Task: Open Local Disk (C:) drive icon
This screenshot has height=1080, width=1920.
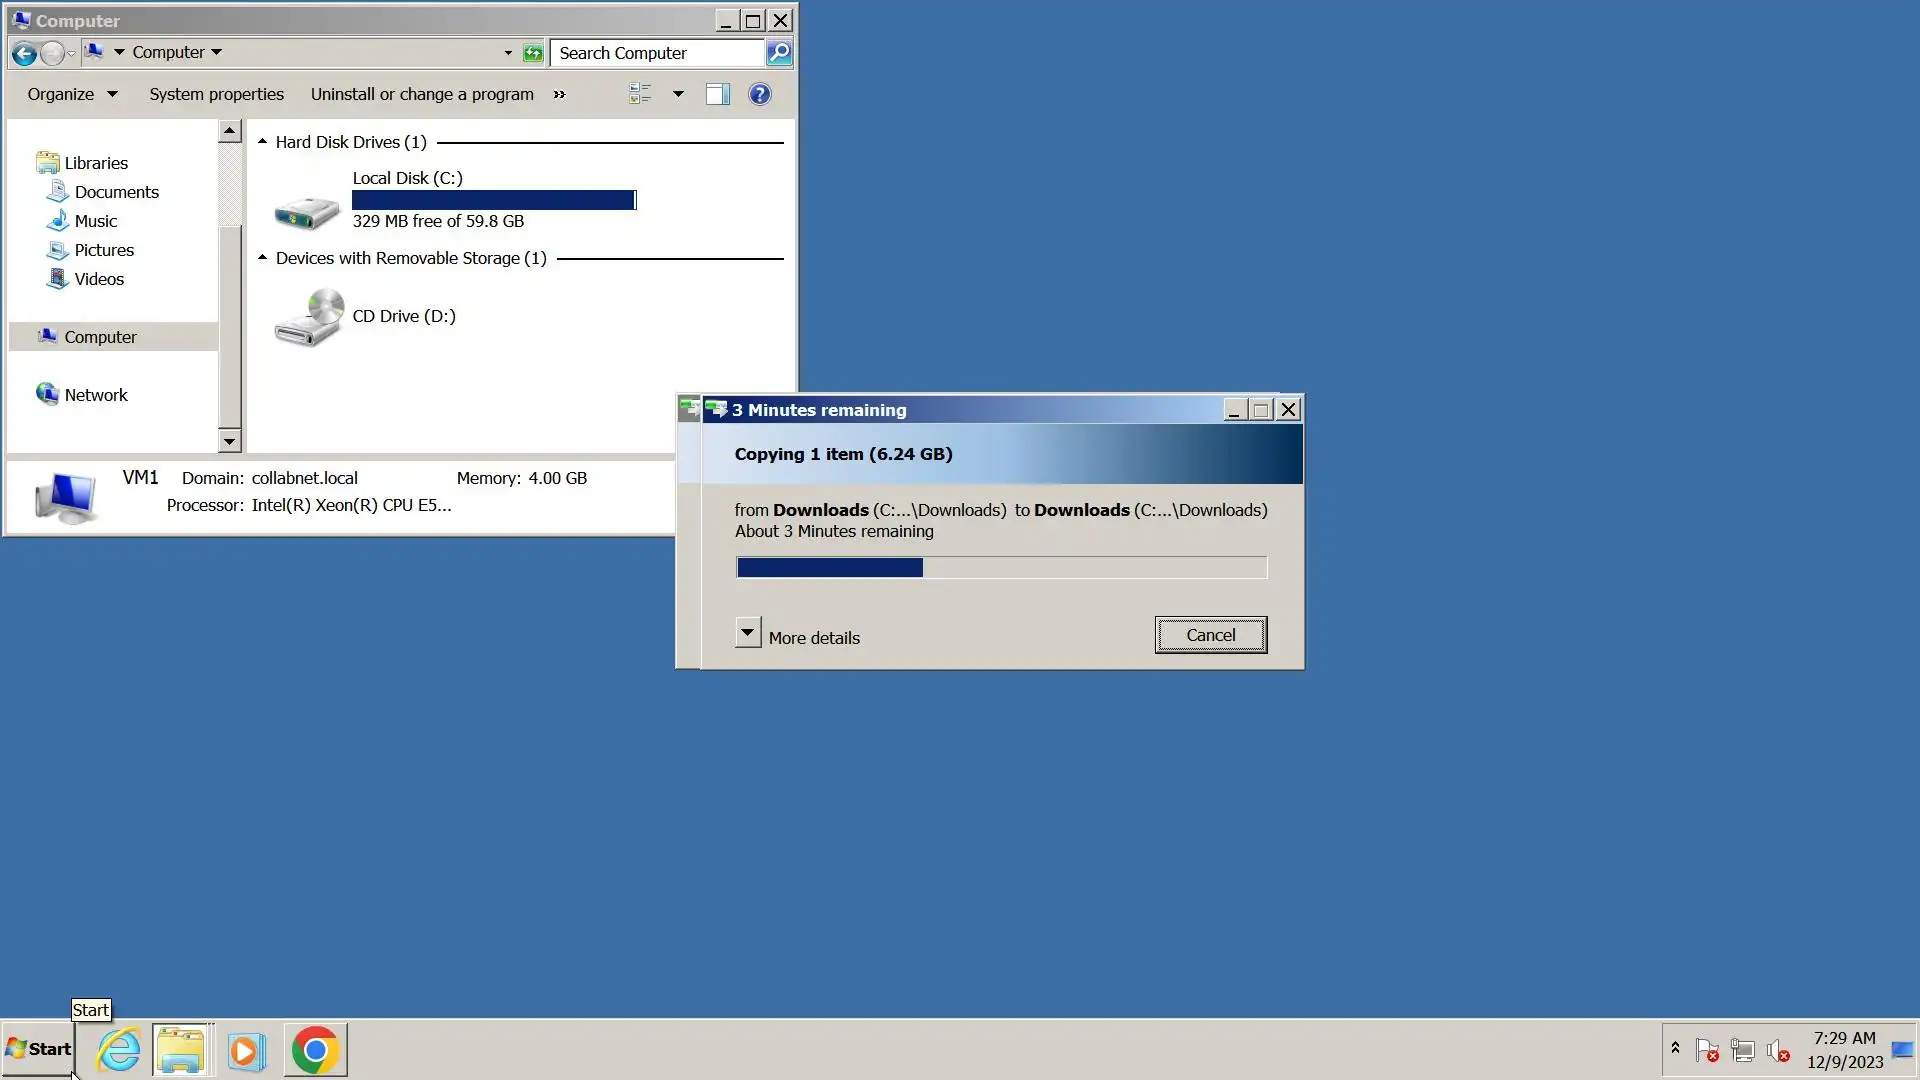Action: 308,208
